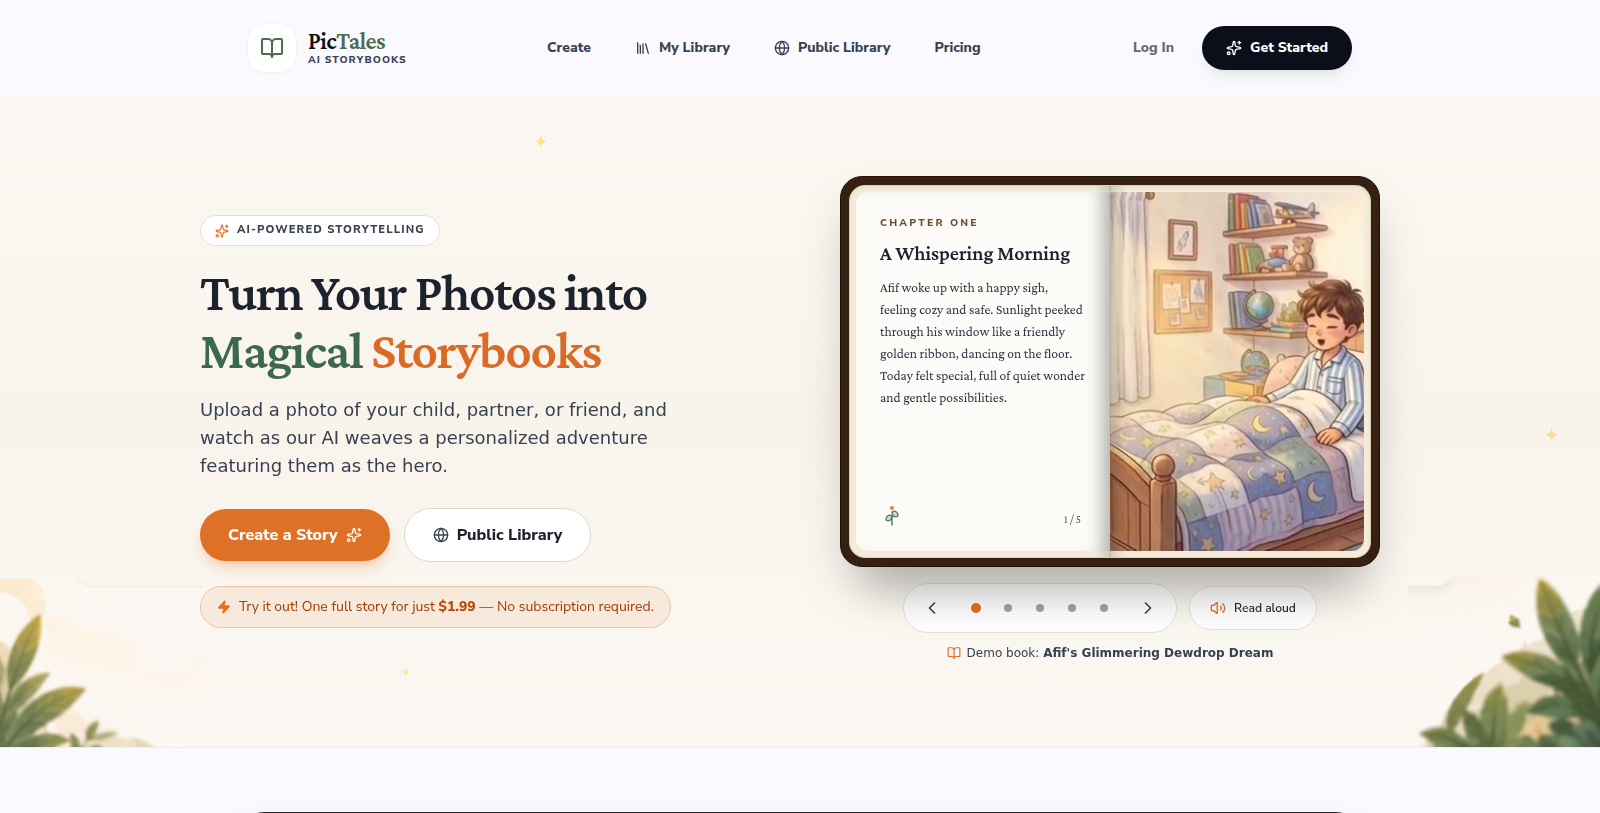Click the Read aloud button
The width and height of the screenshot is (1600, 813).
[x=1253, y=608]
